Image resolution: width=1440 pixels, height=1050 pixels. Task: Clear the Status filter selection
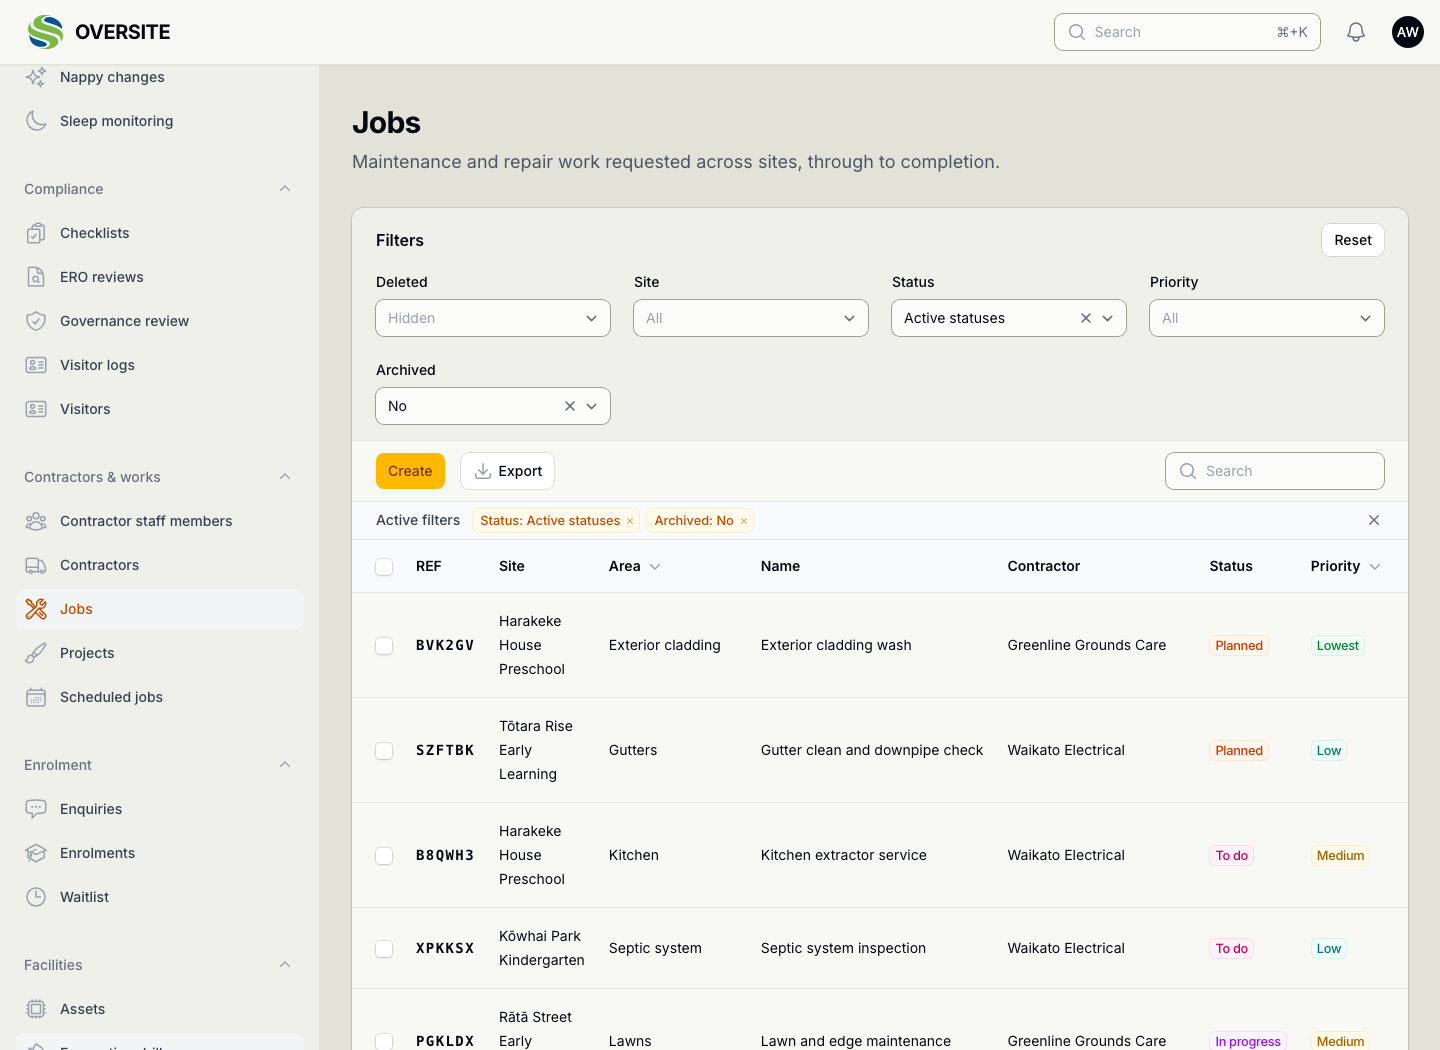tap(1086, 318)
